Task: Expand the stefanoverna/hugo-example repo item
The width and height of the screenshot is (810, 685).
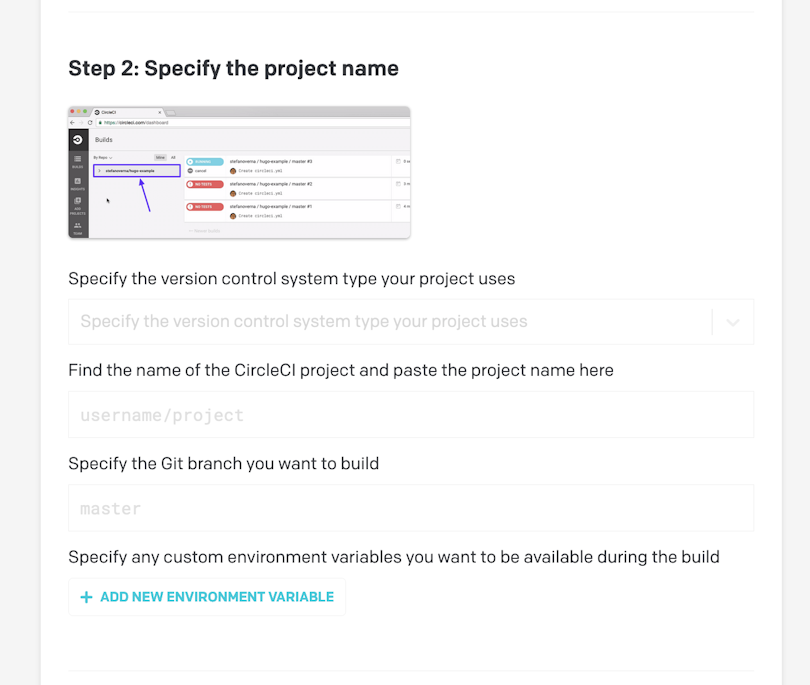Action: [x=137, y=170]
